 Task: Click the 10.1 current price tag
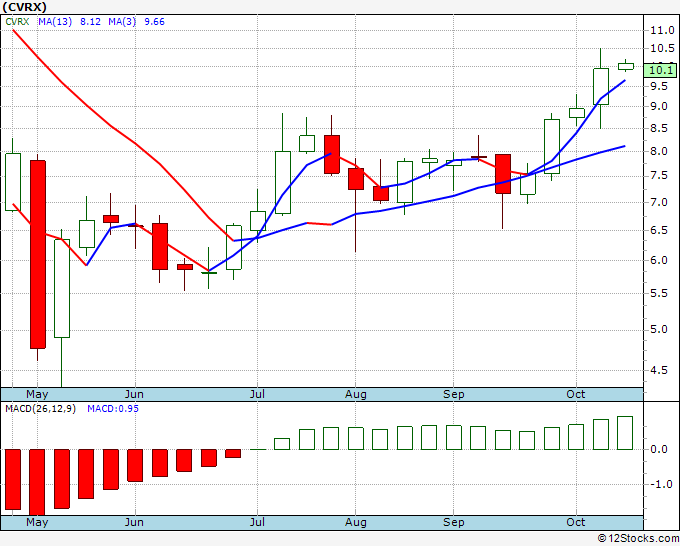pos(660,70)
